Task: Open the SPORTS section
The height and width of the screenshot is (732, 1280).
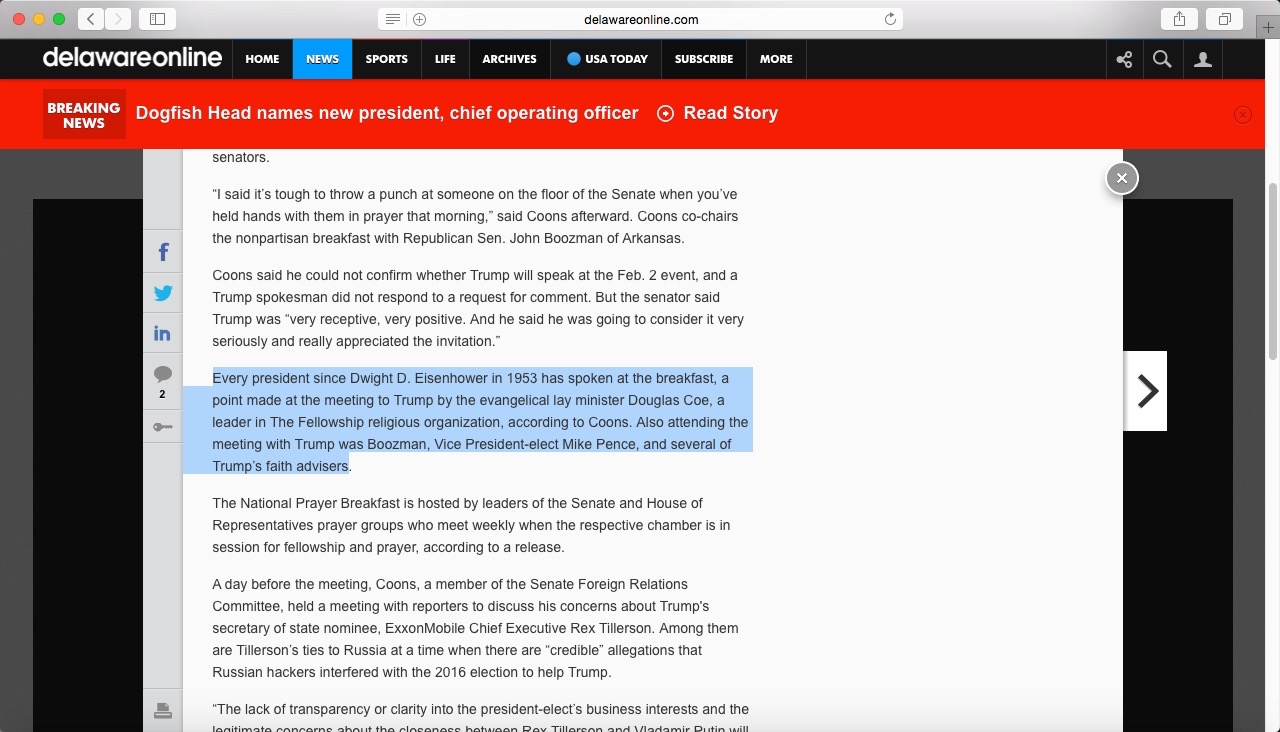Action: [x=386, y=59]
